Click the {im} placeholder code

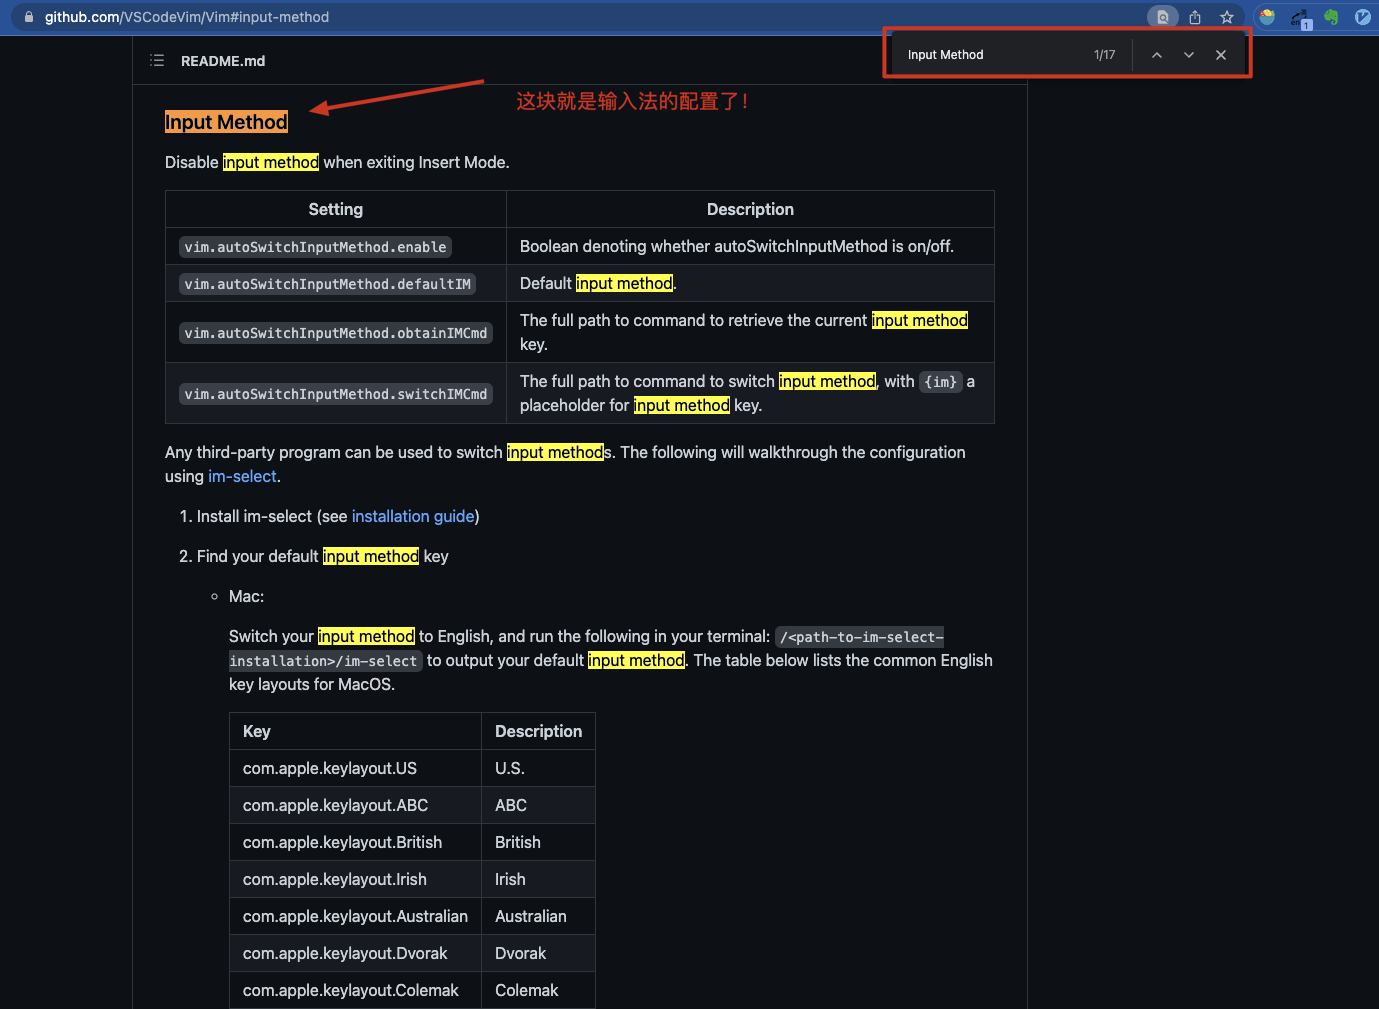[941, 382]
